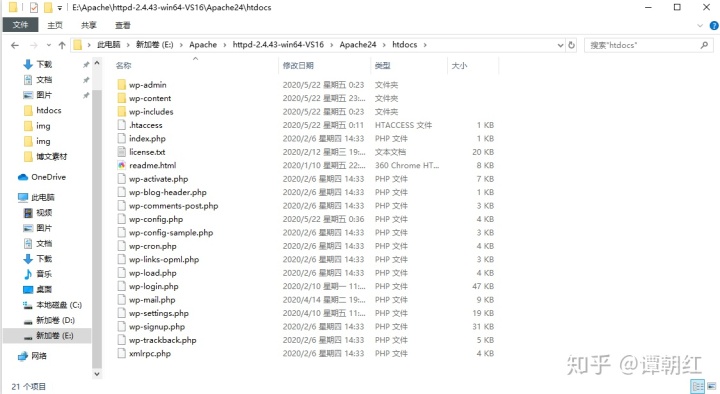Click the search magnifier icon
This screenshot has height=394, width=720.
pyautogui.click(x=704, y=45)
